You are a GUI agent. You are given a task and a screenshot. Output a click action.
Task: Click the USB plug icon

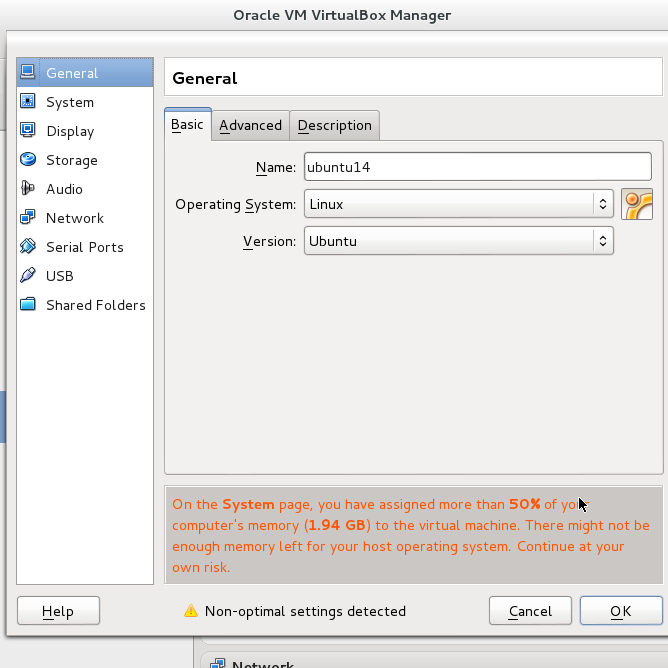click(28, 275)
